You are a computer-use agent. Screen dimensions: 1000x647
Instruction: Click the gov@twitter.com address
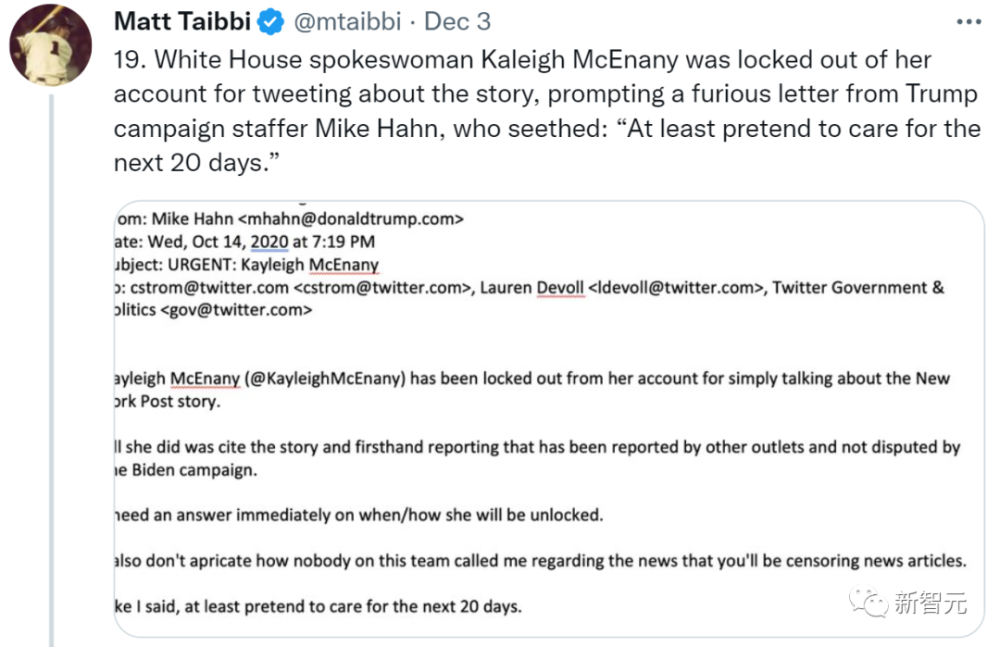click(x=236, y=310)
